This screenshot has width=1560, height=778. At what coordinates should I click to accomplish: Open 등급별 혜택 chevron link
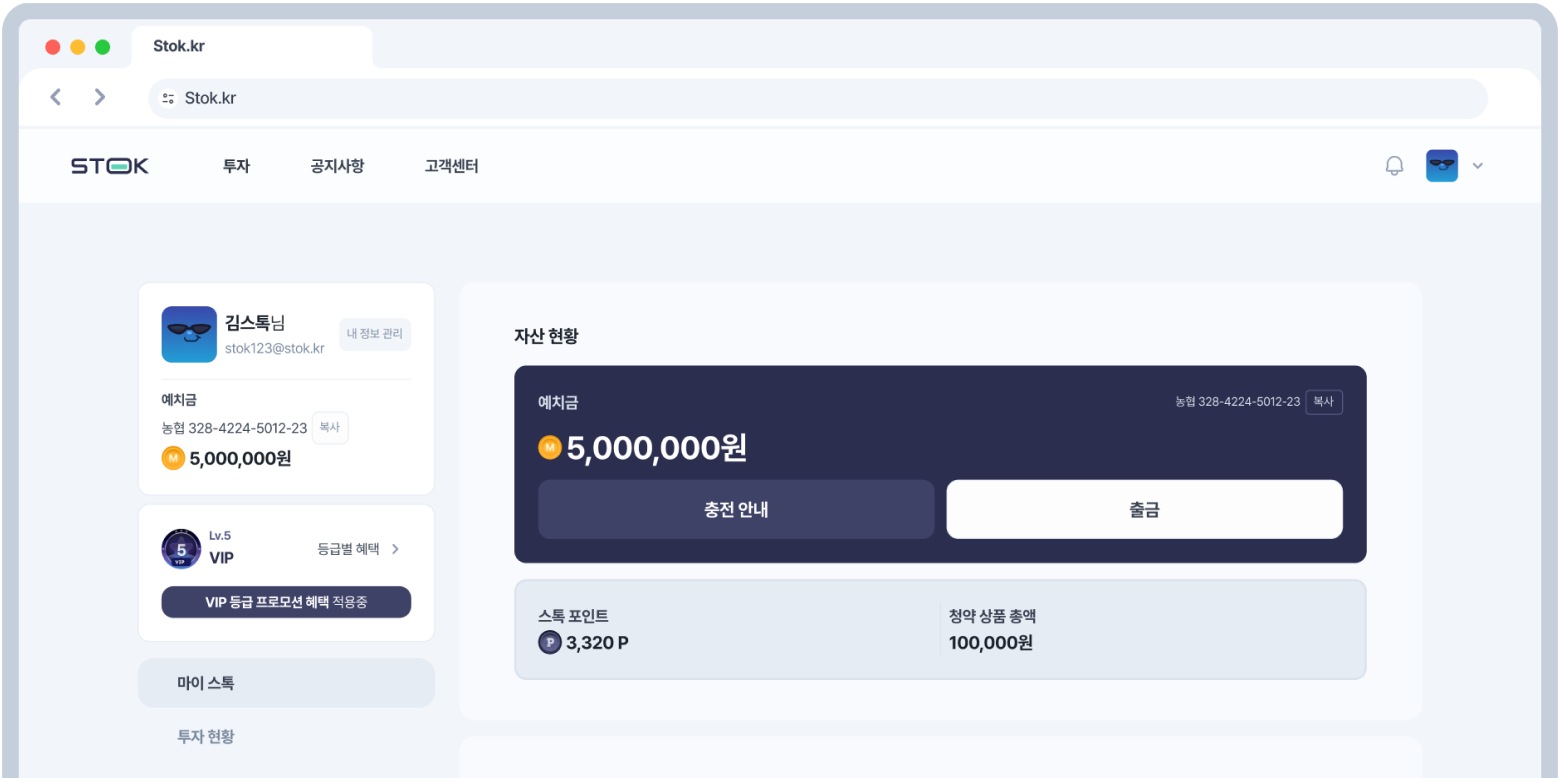click(359, 549)
